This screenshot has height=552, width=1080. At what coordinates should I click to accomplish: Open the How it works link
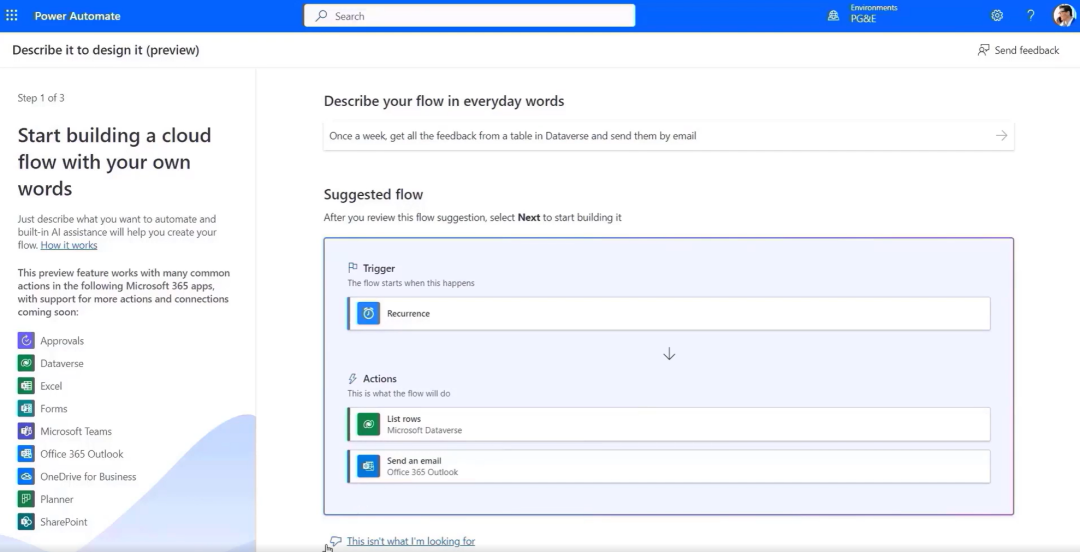coord(69,245)
